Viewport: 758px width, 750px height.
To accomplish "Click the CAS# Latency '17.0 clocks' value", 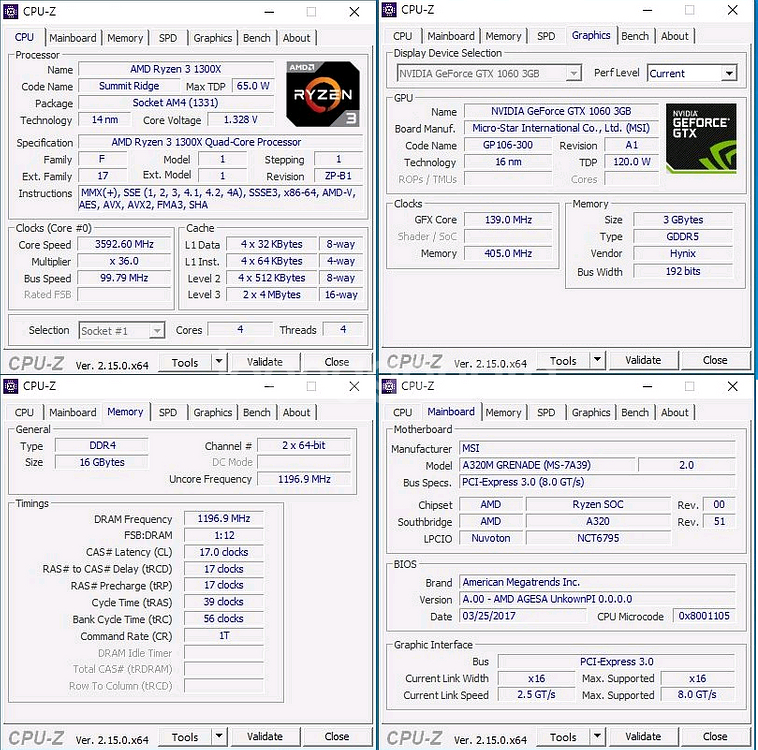I will tap(224, 552).
